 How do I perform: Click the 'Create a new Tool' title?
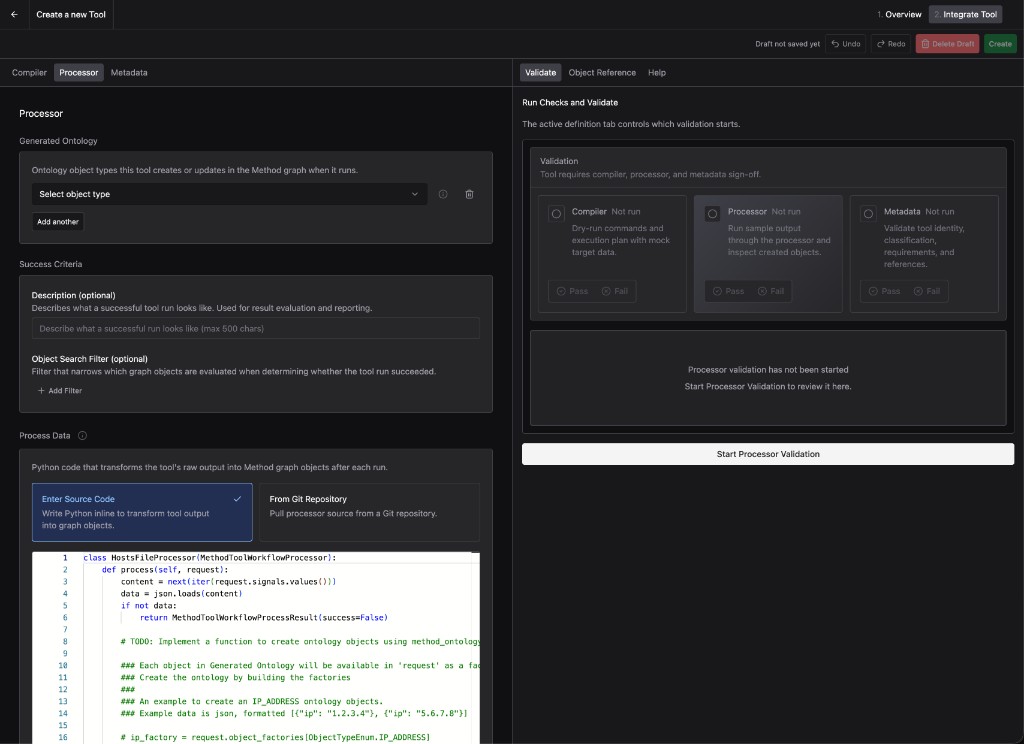[x=71, y=14]
